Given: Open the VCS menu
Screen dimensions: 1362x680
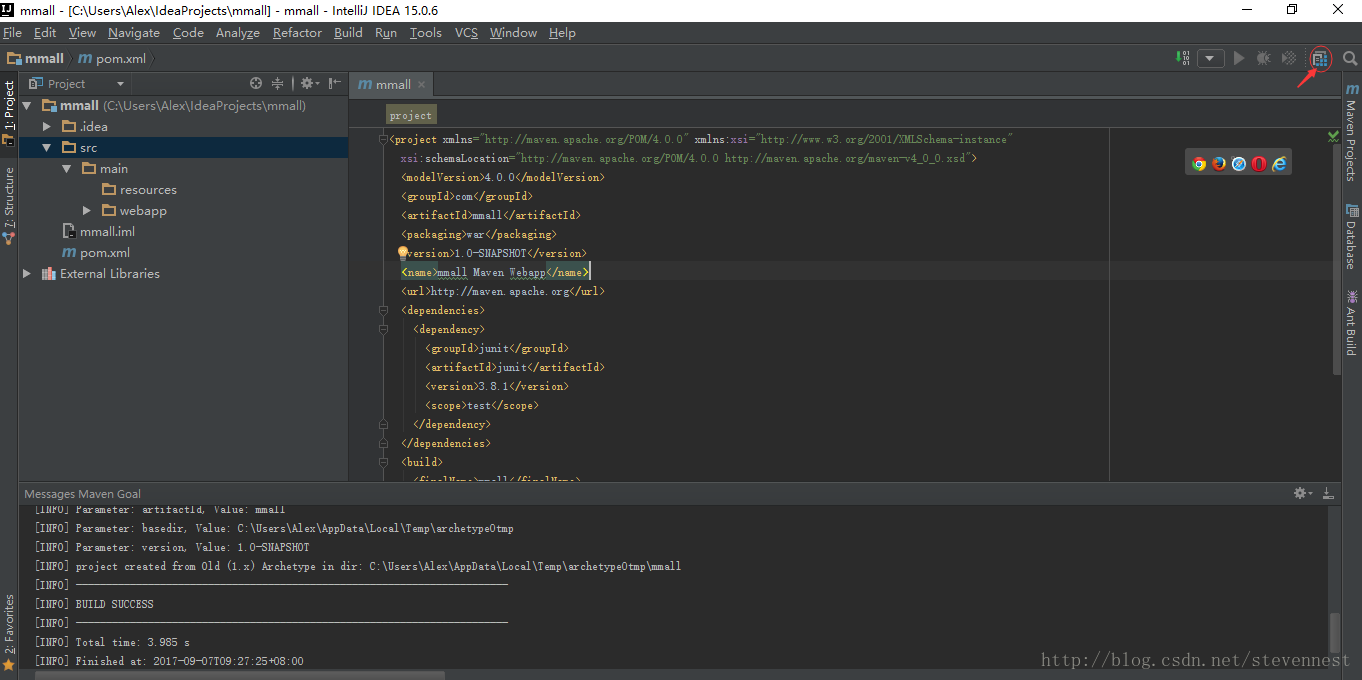Looking at the screenshot, I should tap(466, 33).
